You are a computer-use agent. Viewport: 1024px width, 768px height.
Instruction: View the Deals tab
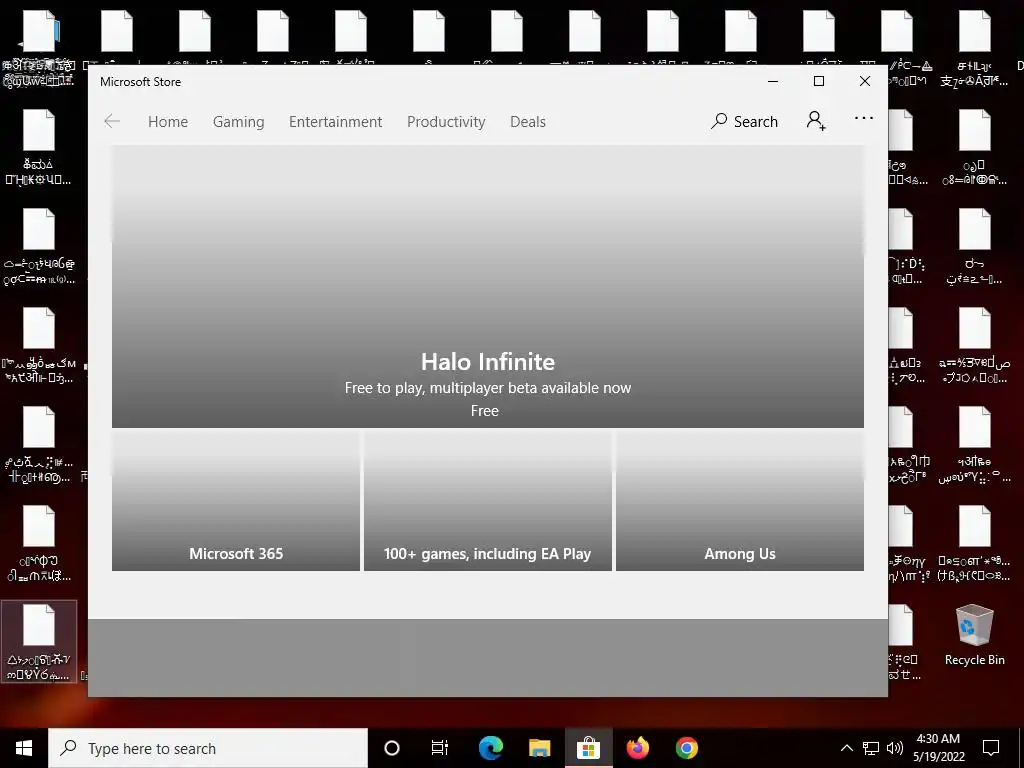pyautogui.click(x=528, y=122)
